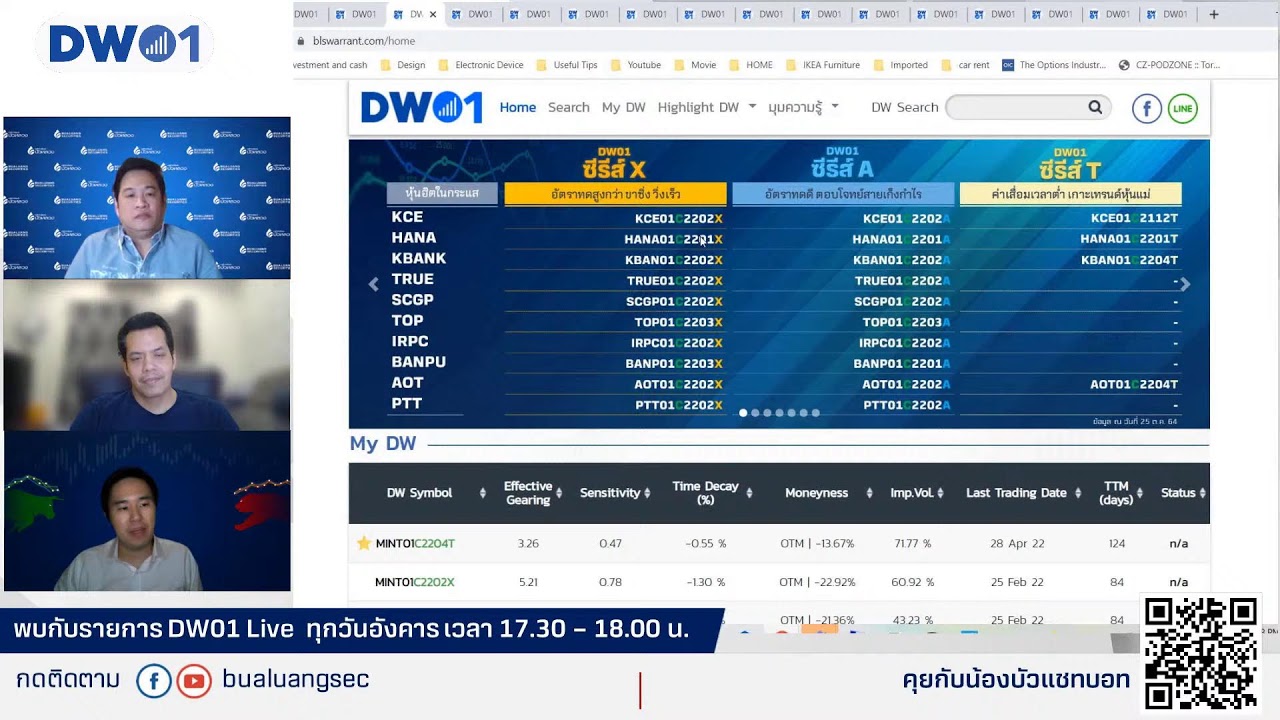Open the IRPC01C2202A warrant link

coord(904,343)
